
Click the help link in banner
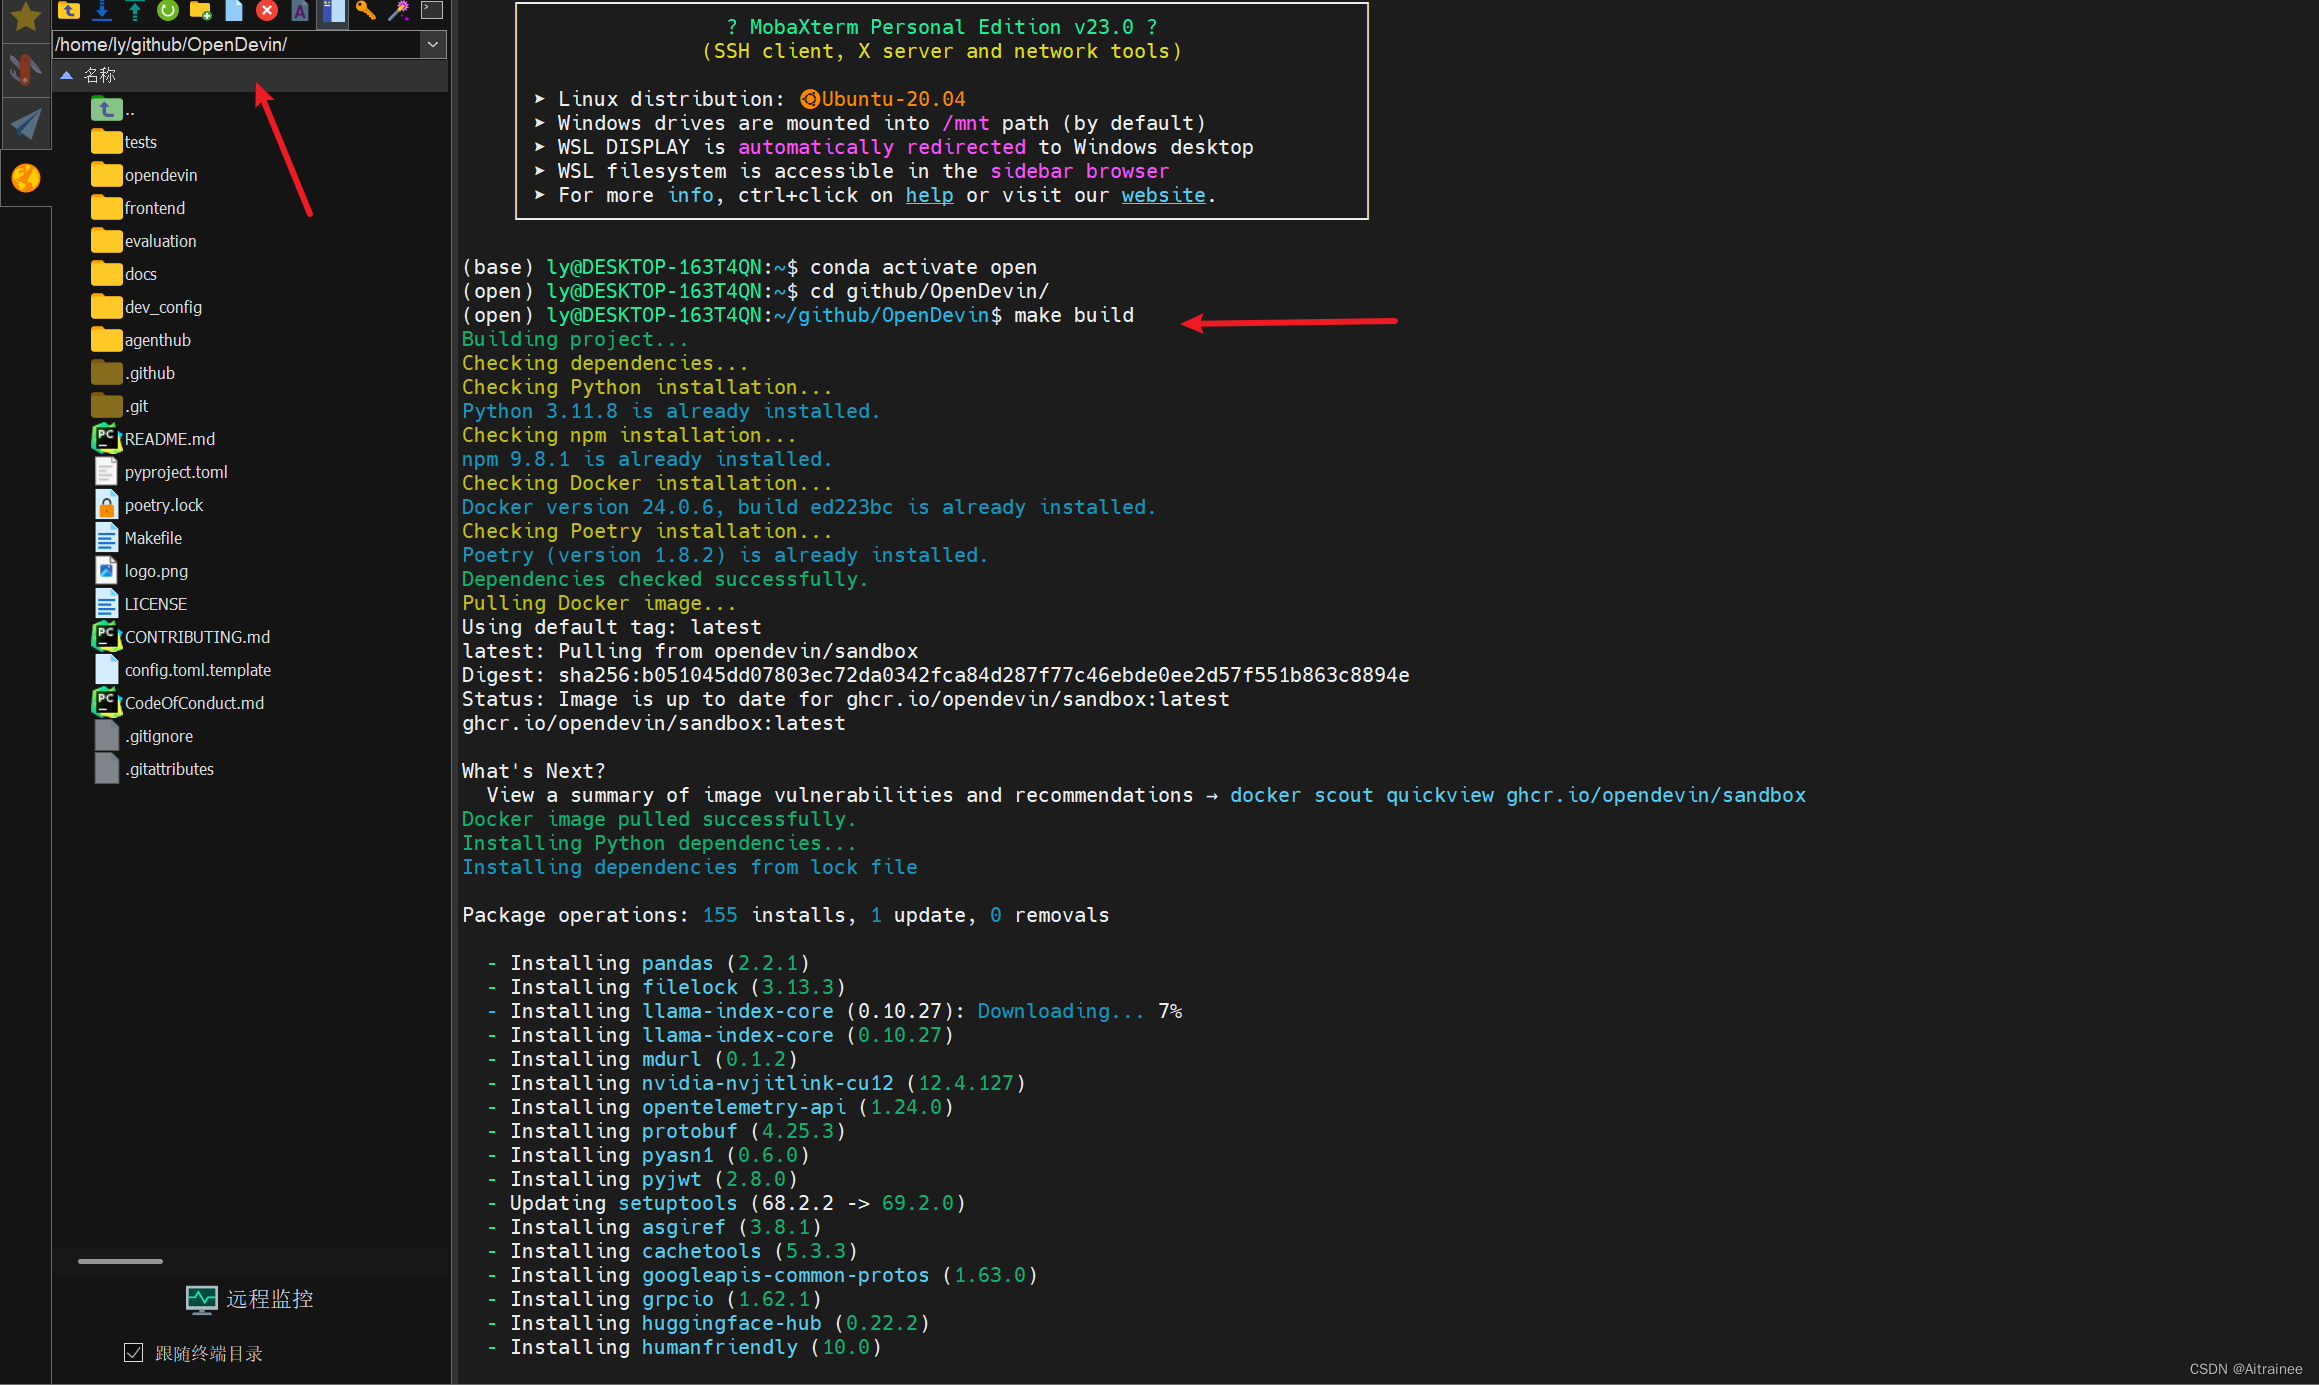tap(929, 195)
